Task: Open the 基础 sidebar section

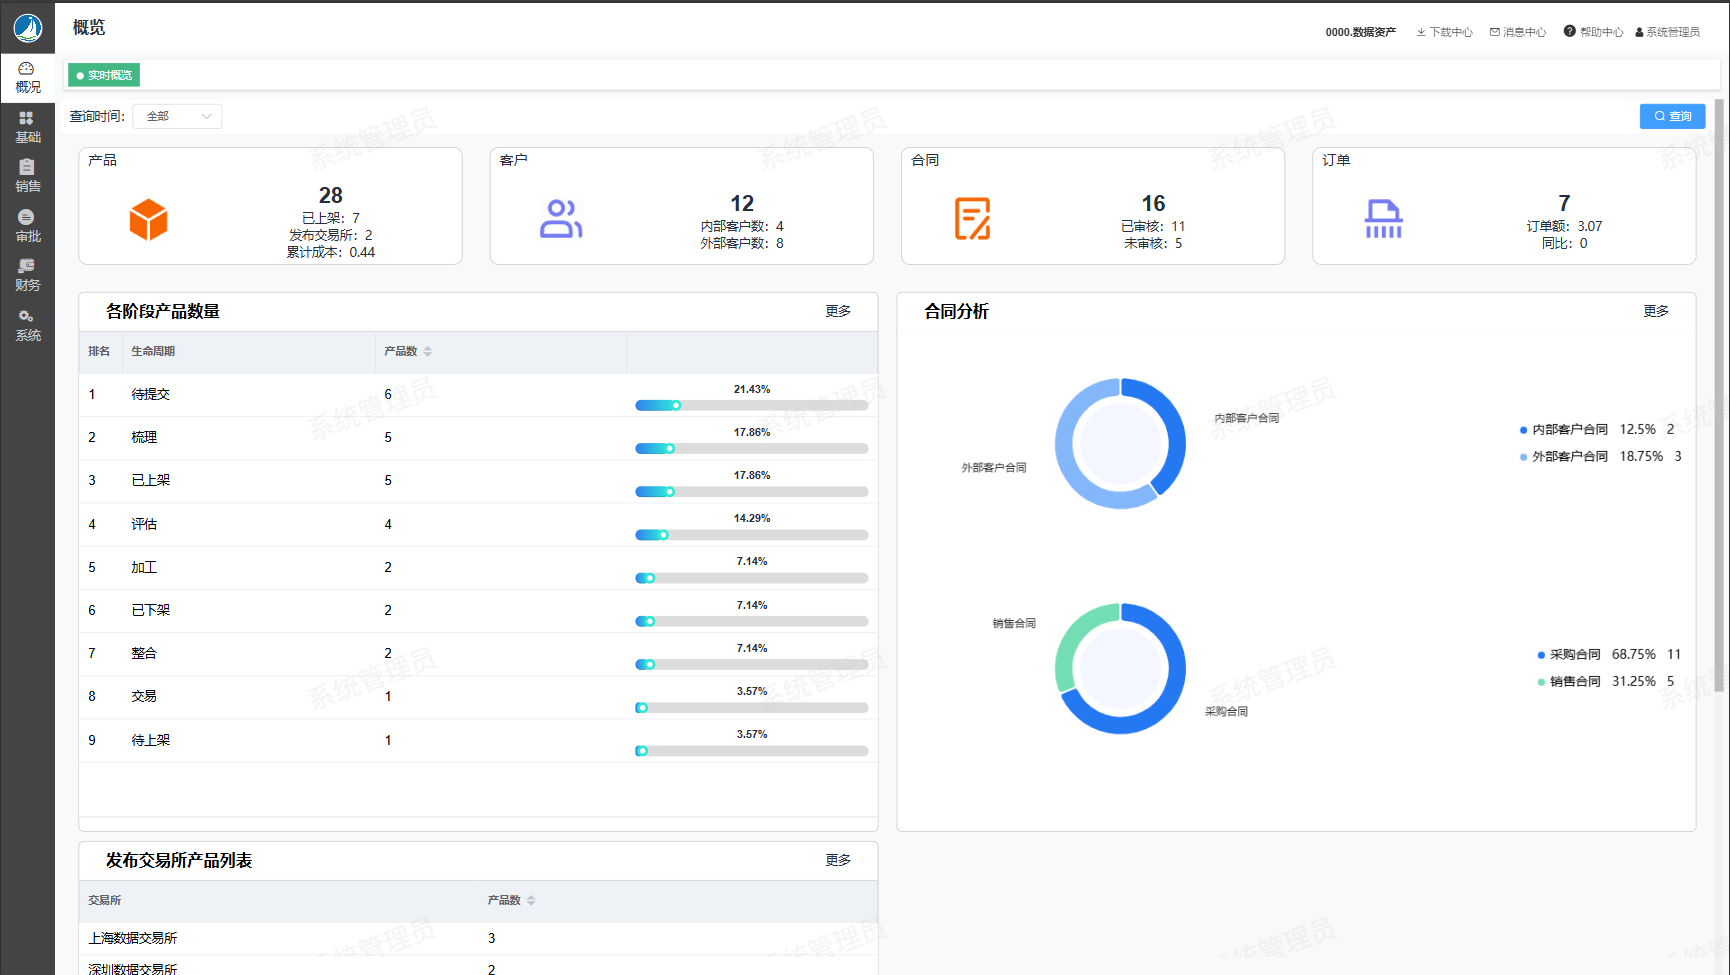Action: (x=27, y=127)
